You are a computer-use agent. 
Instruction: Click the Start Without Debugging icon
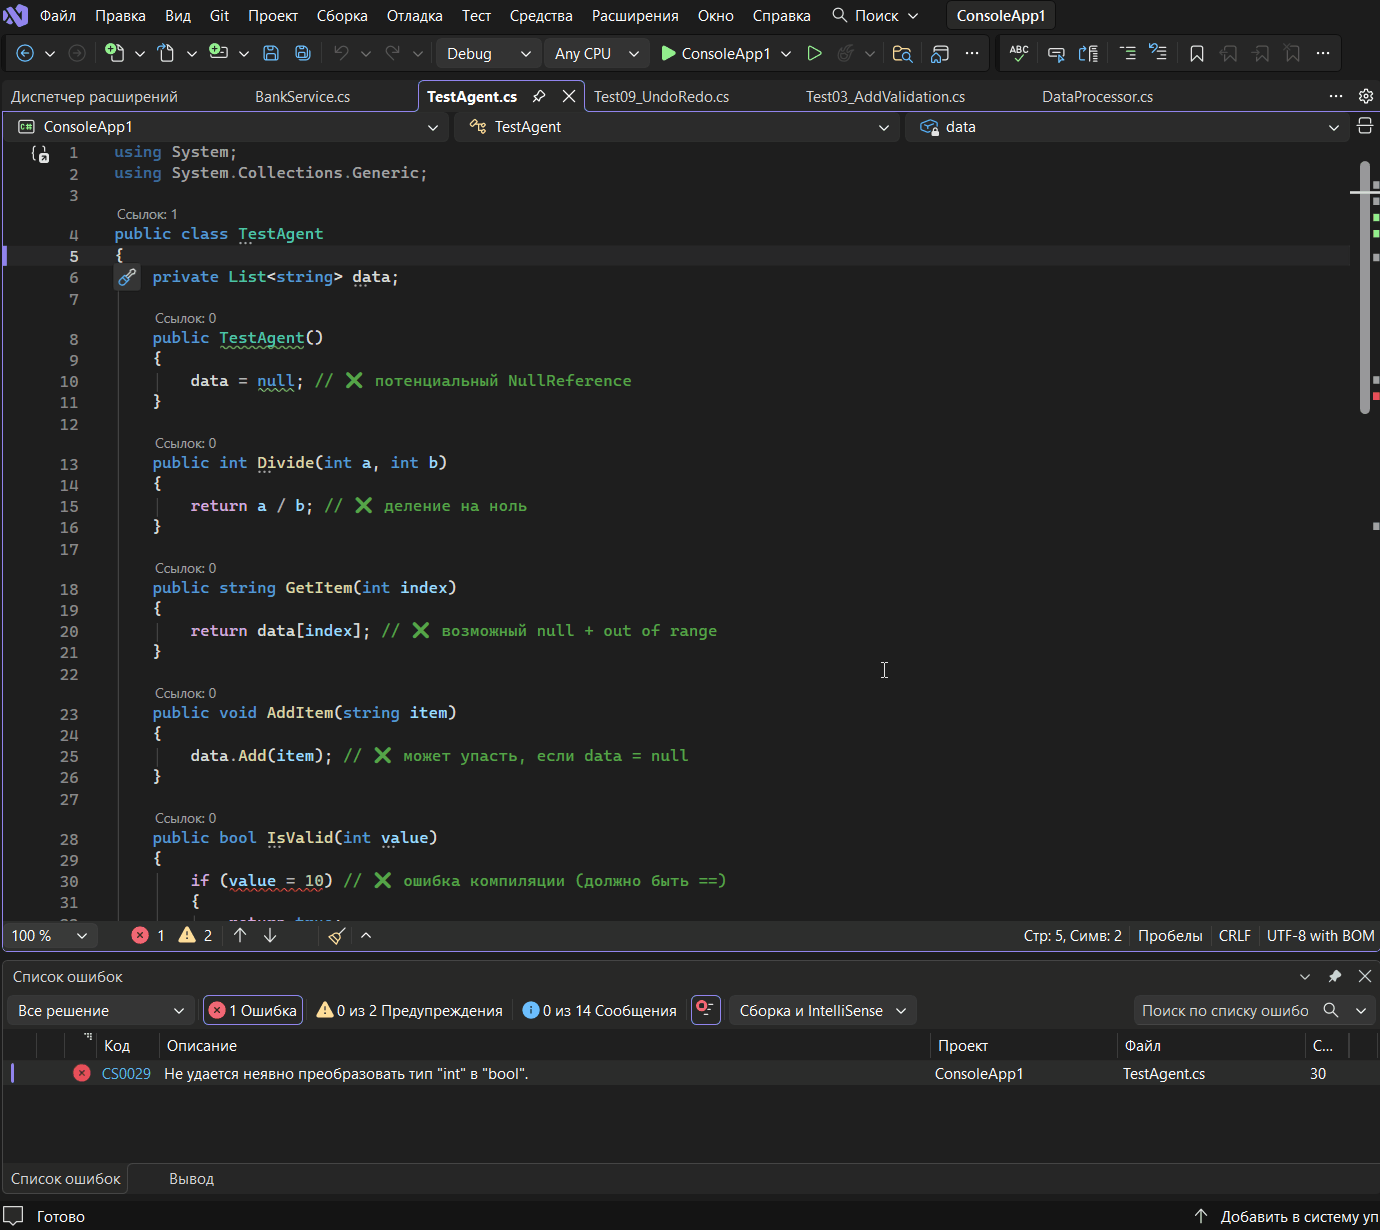[x=814, y=54]
